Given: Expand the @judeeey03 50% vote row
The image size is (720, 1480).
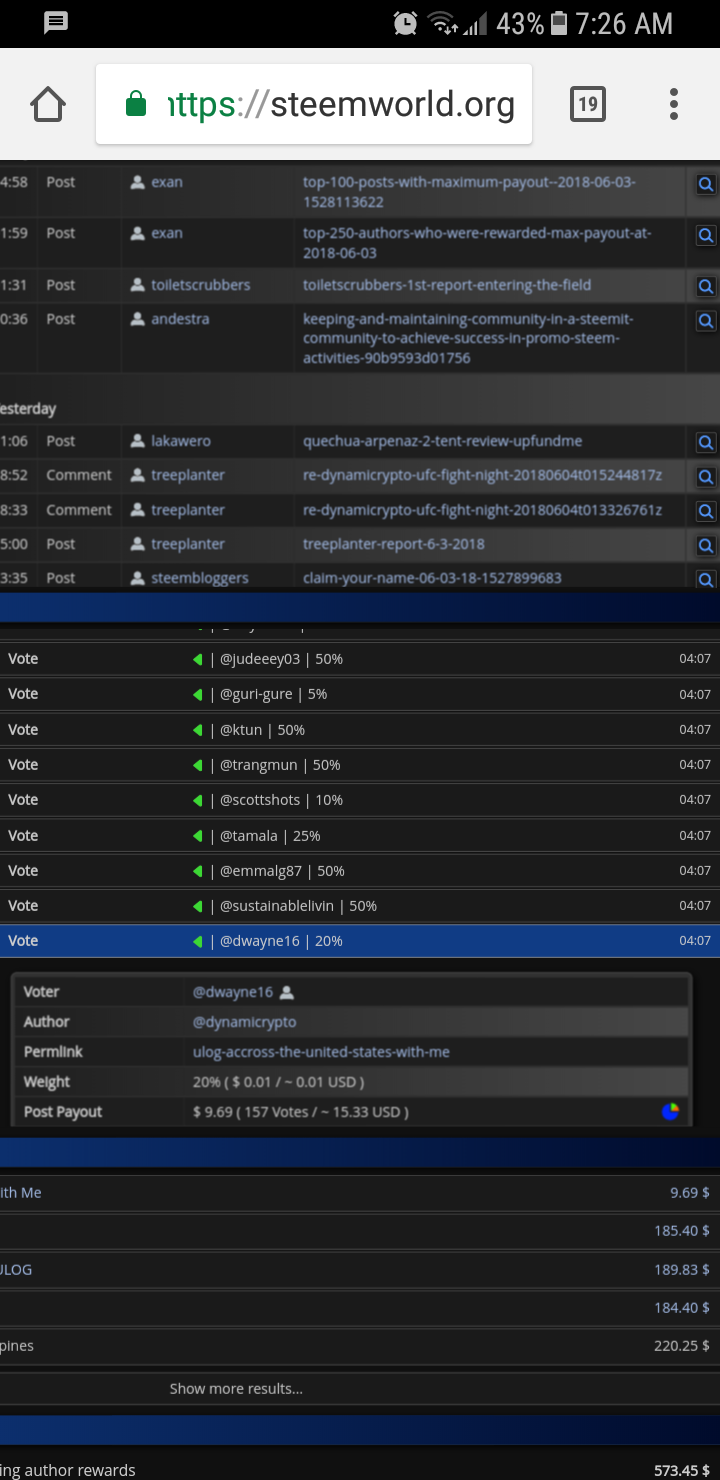Looking at the screenshot, I should (x=360, y=659).
